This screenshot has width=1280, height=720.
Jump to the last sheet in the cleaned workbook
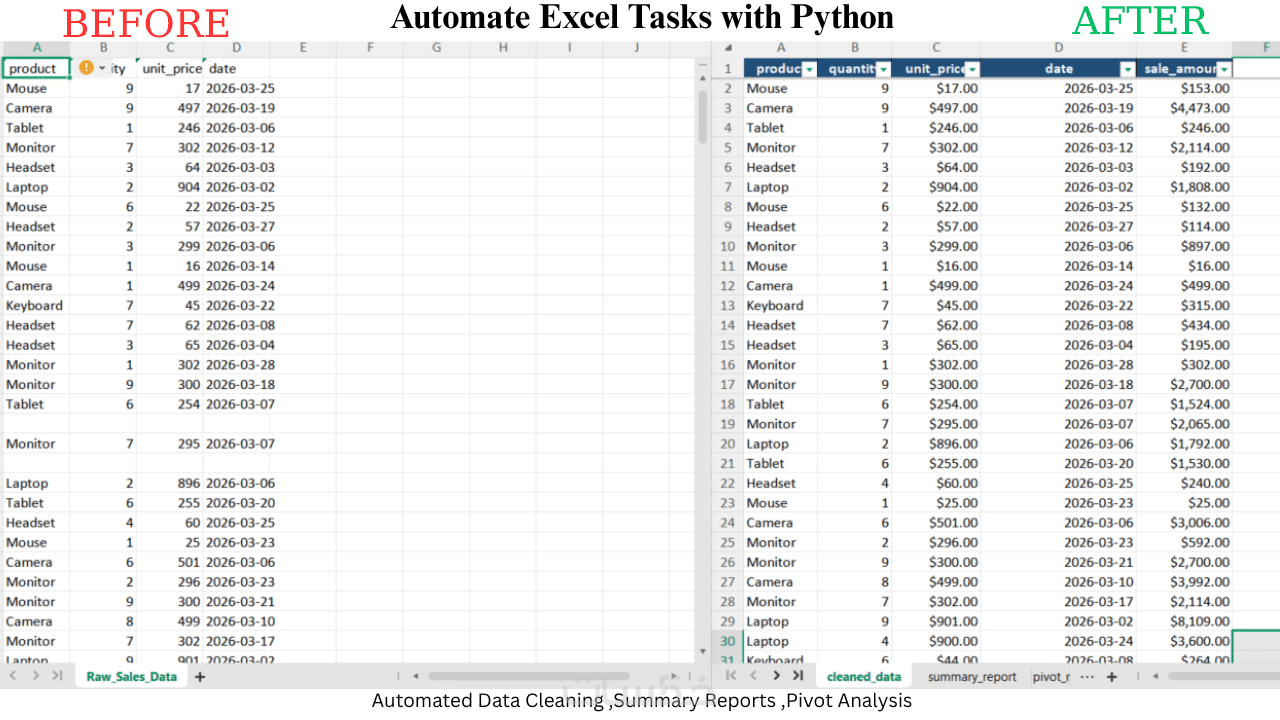pyautogui.click(x=798, y=677)
